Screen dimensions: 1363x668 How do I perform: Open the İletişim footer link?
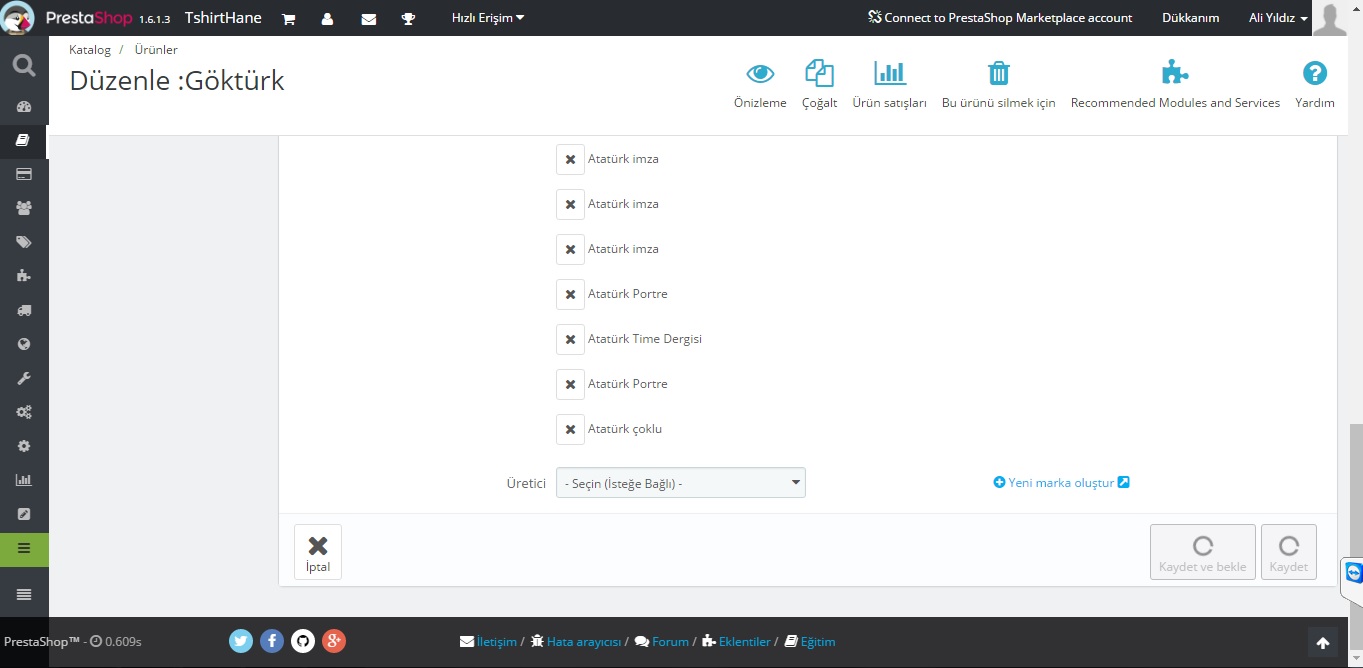pos(488,641)
